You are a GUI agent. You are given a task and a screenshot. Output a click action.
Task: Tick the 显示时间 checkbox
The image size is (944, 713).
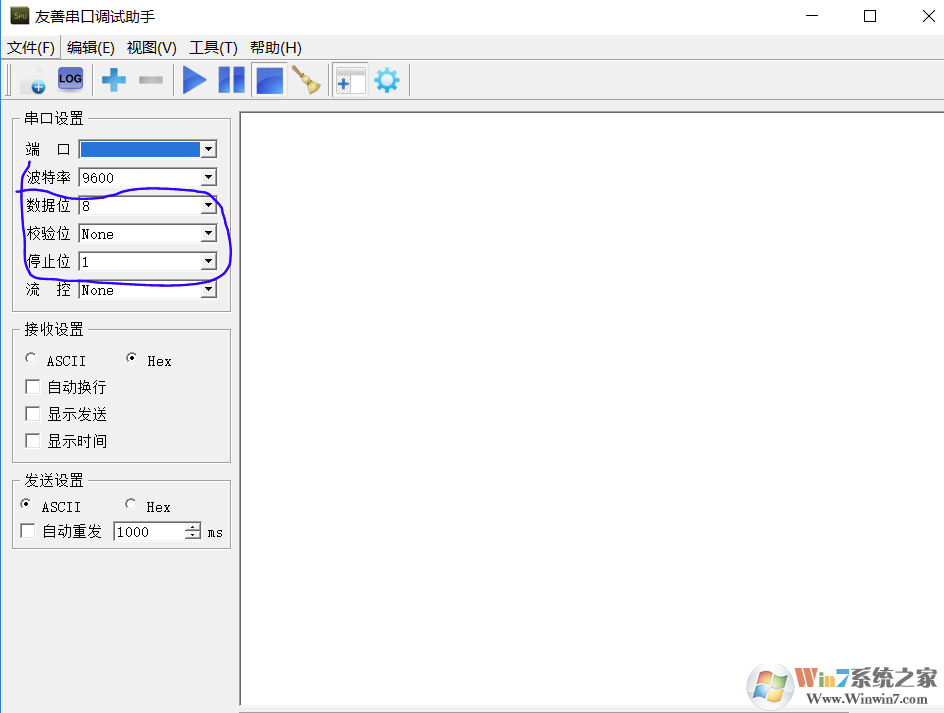(33, 441)
